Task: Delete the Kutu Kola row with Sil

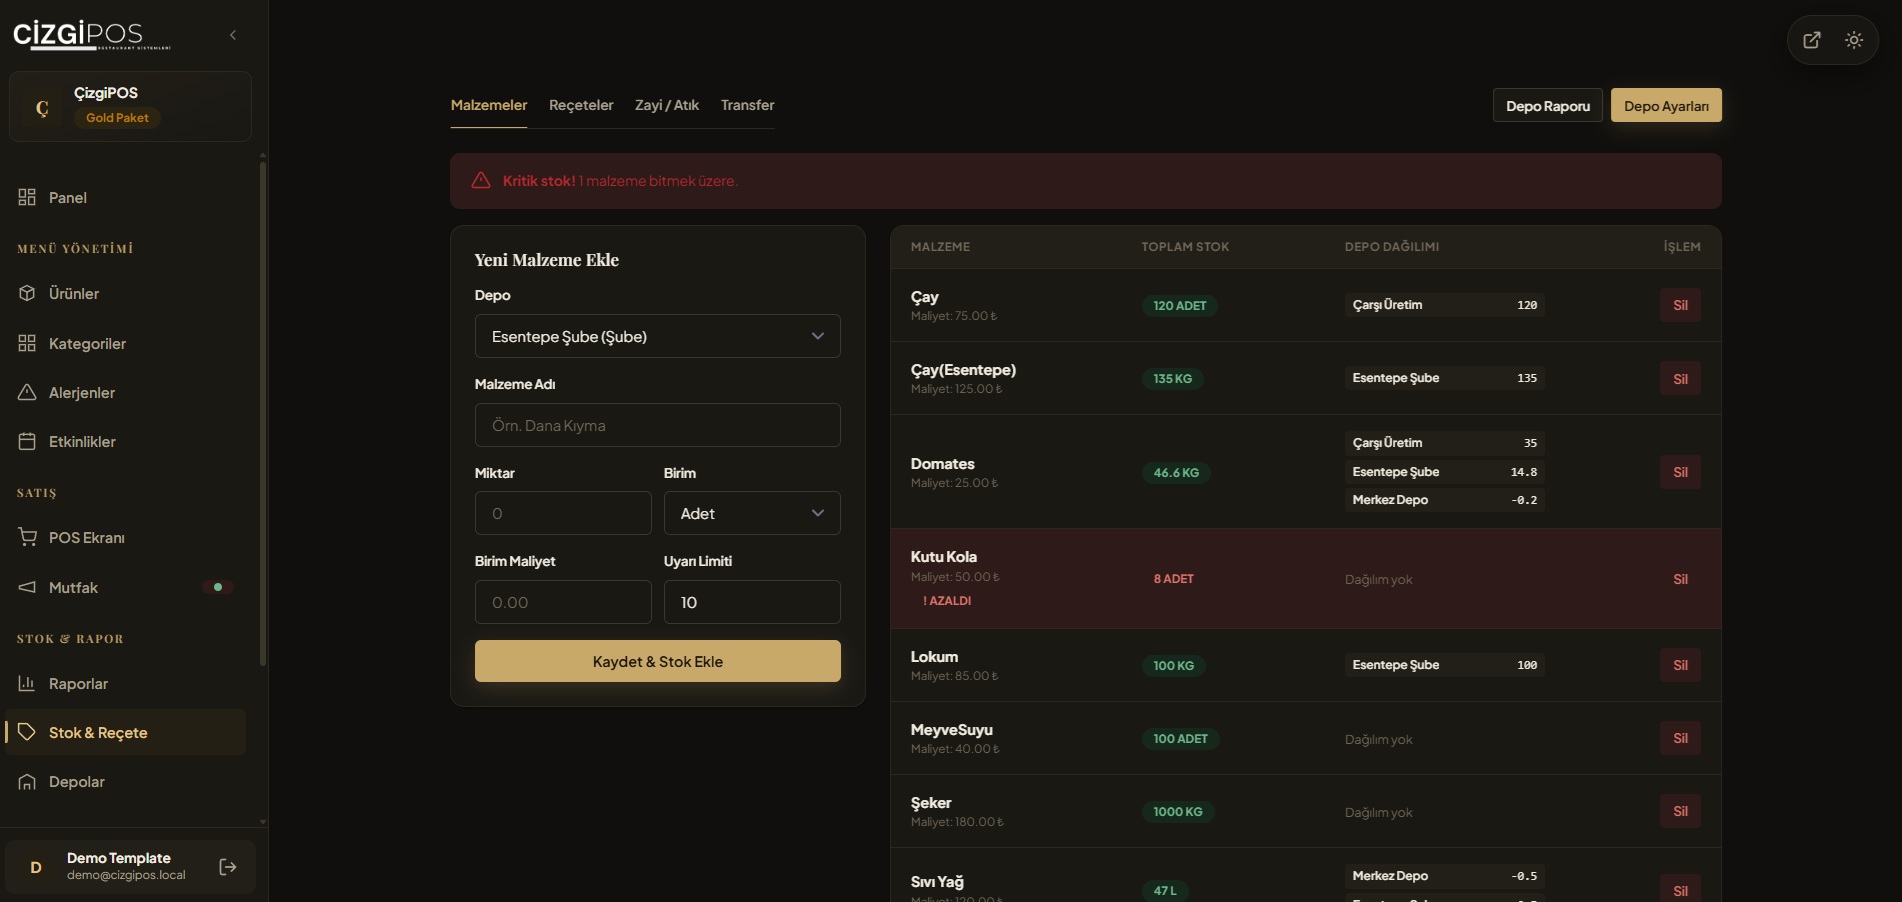Action: [x=1680, y=579]
